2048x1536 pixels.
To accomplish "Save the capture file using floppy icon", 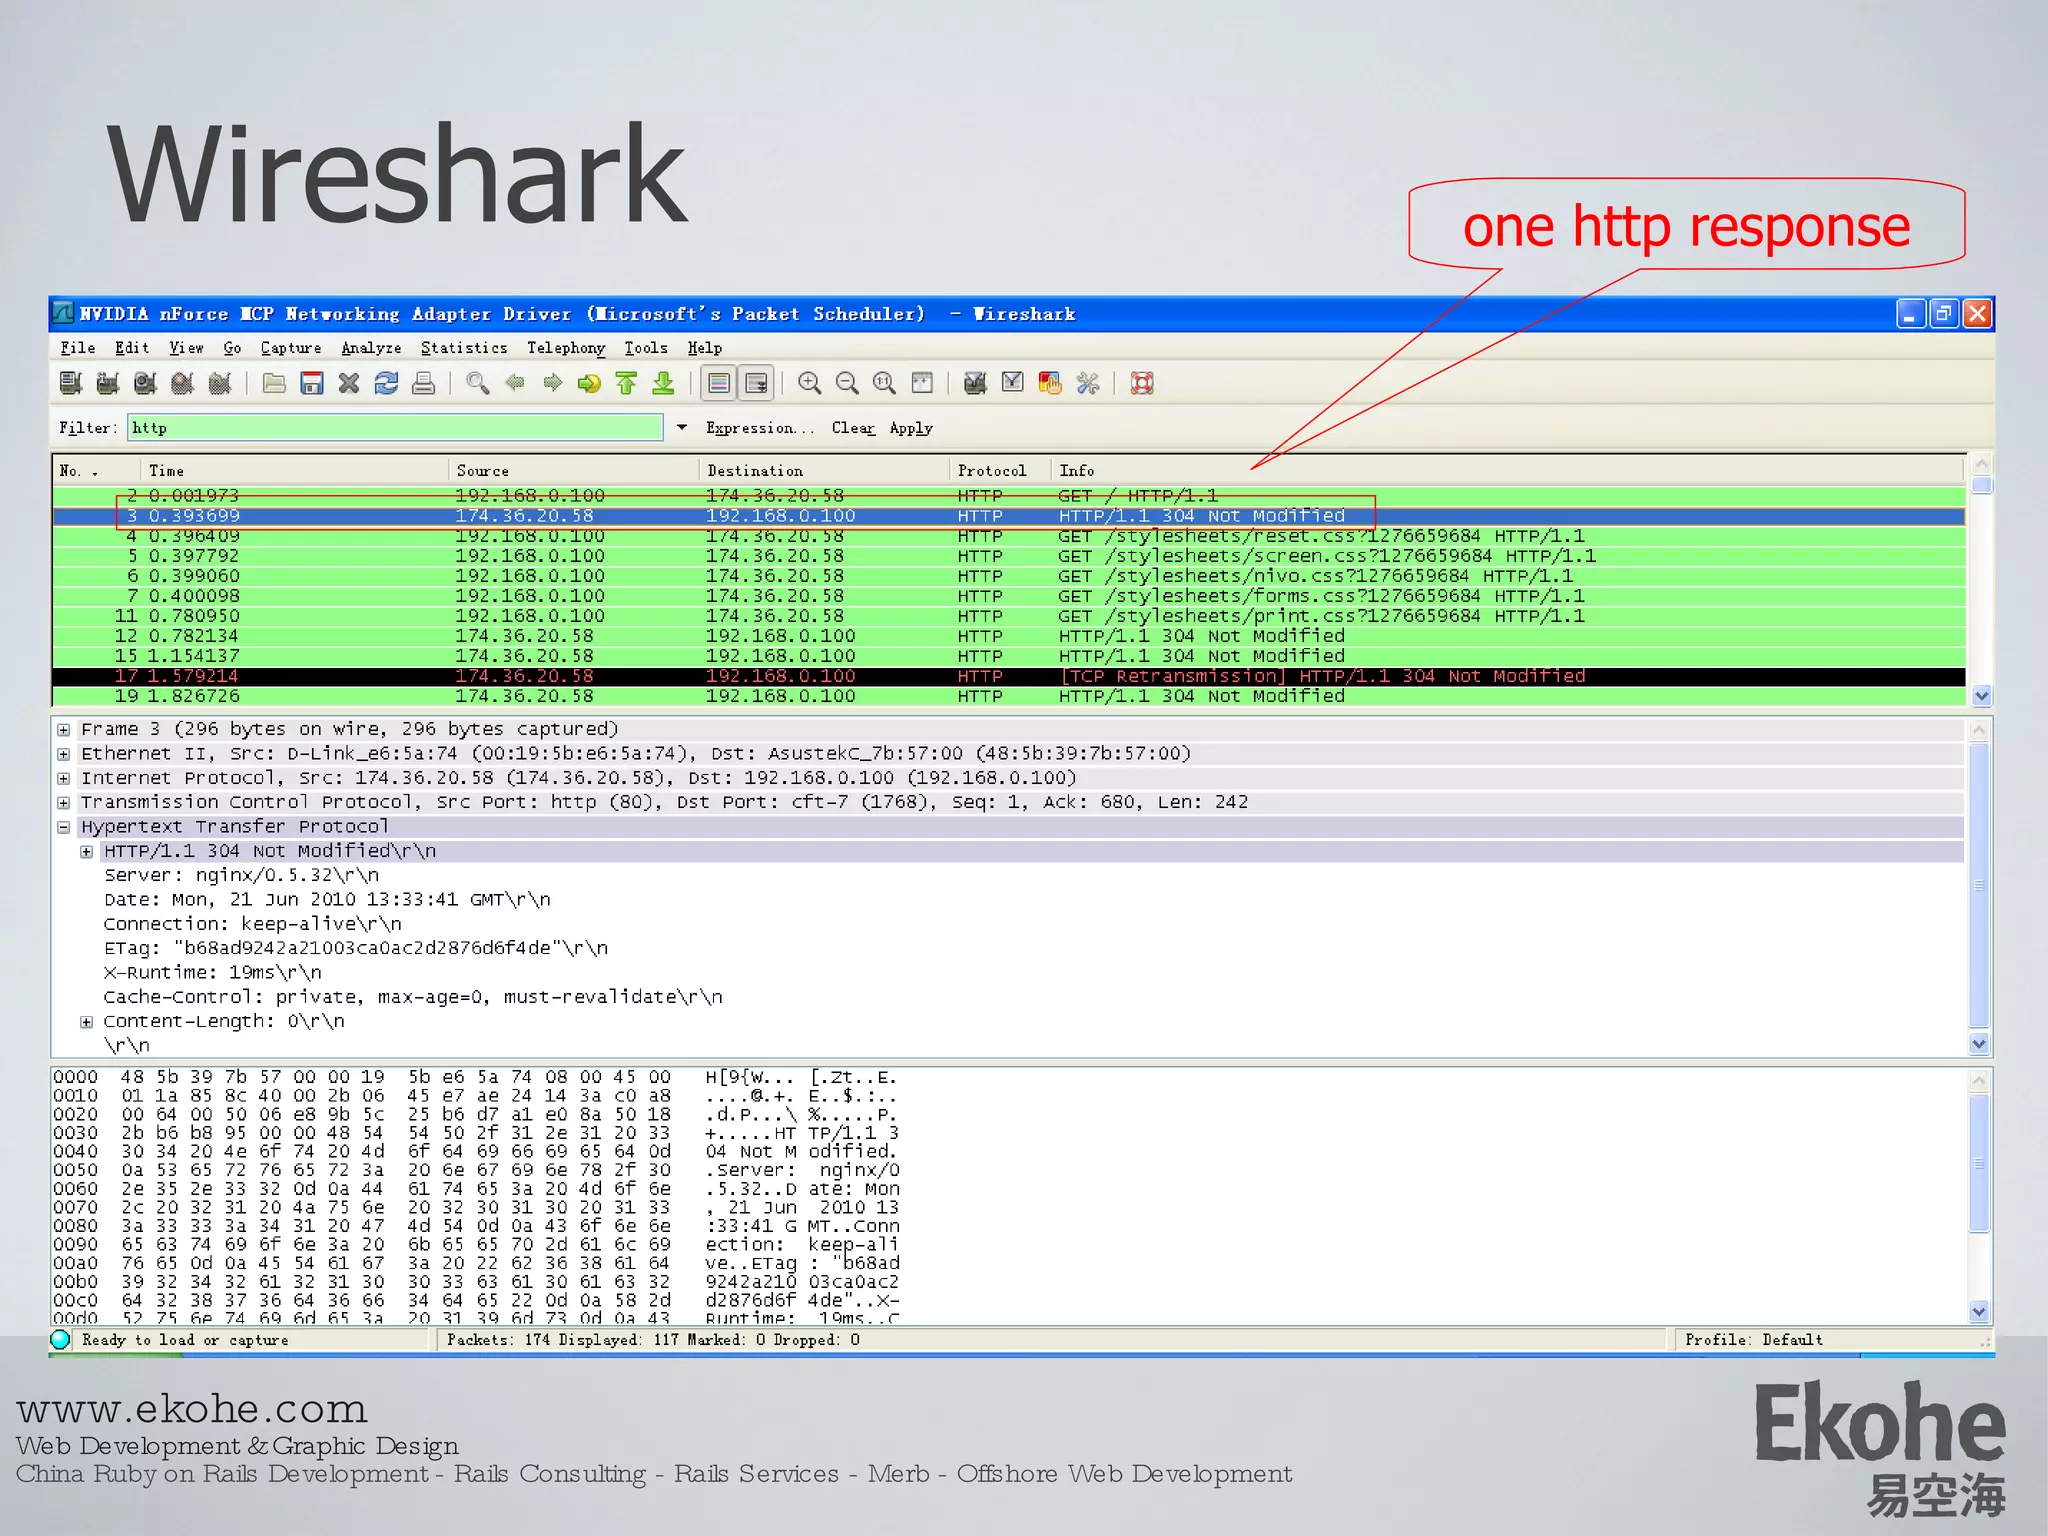I will 312,383.
